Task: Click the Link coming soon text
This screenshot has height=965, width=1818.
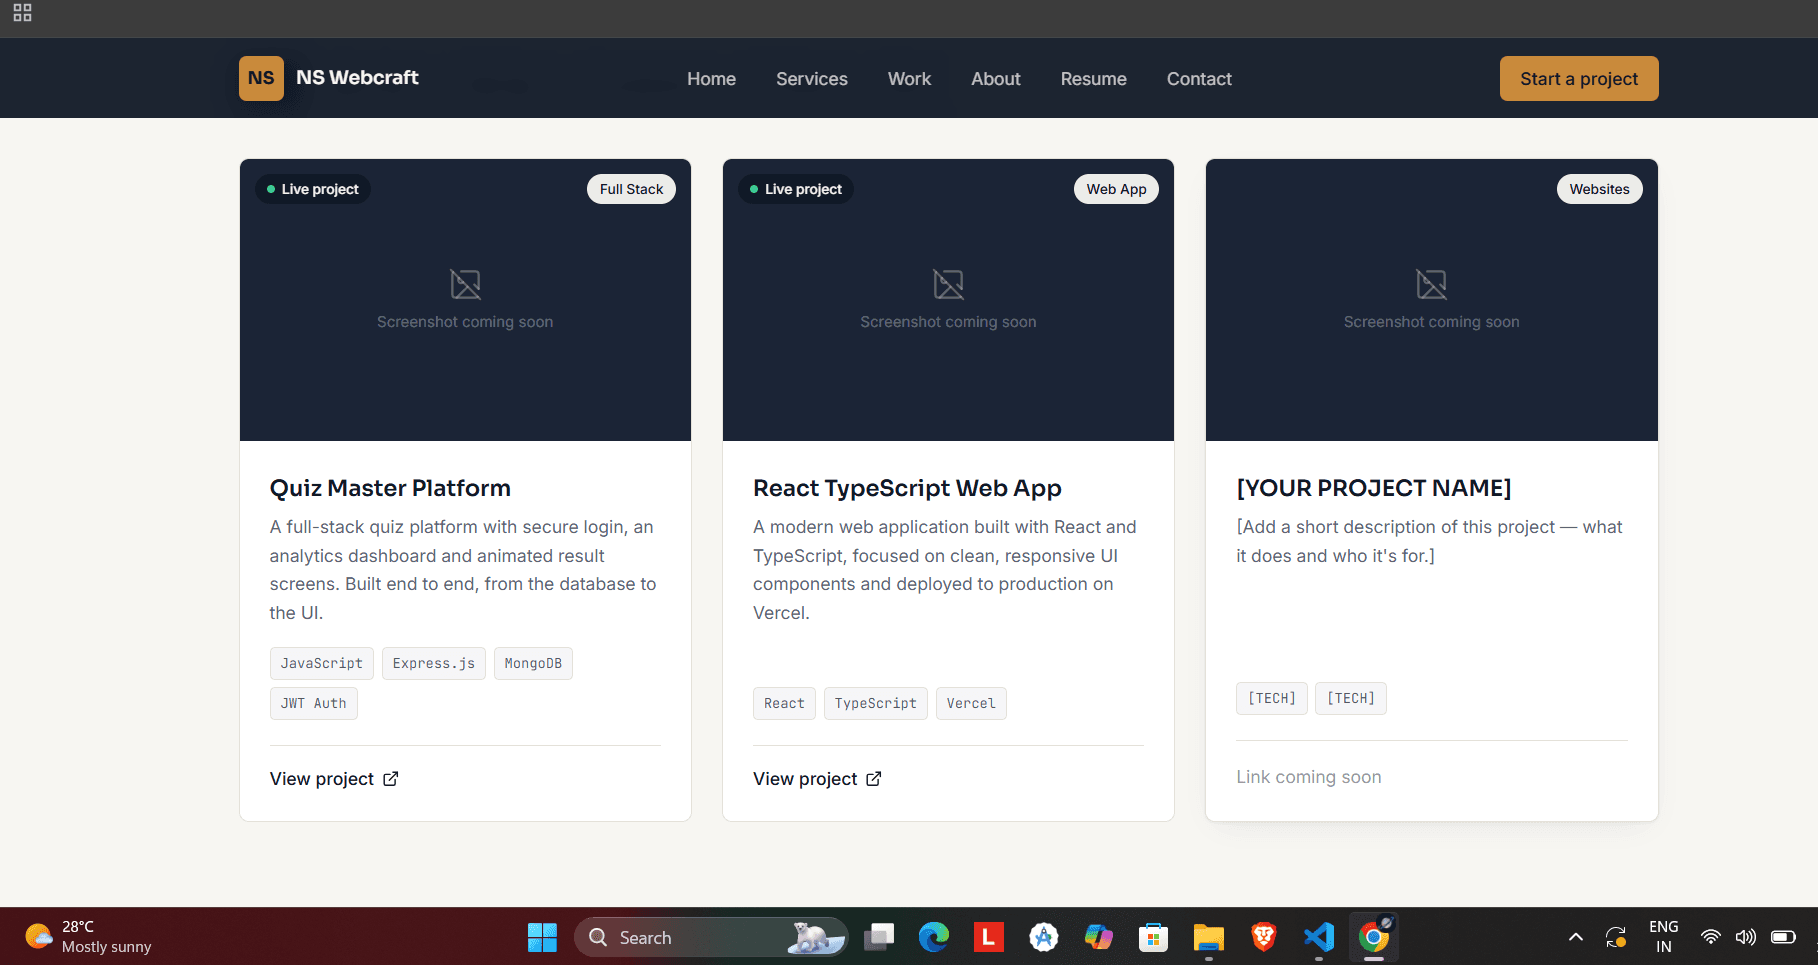Action: click(1308, 777)
